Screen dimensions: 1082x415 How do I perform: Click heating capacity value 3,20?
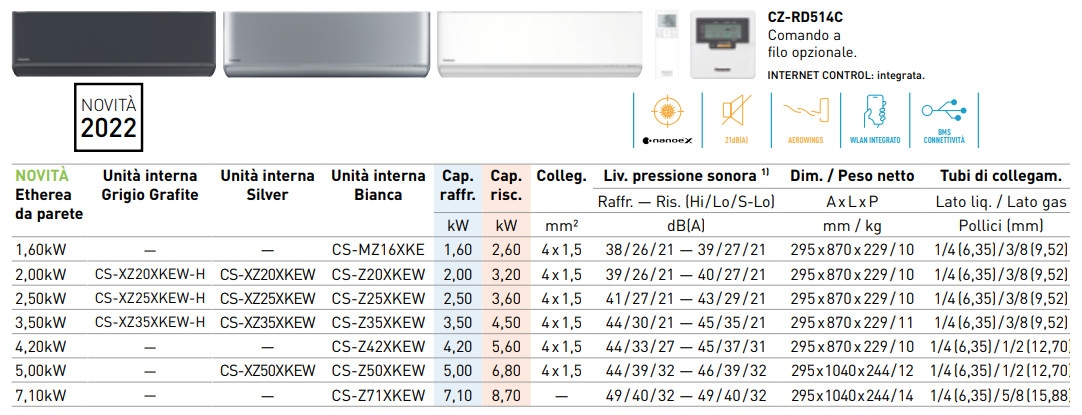(x=506, y=274)
